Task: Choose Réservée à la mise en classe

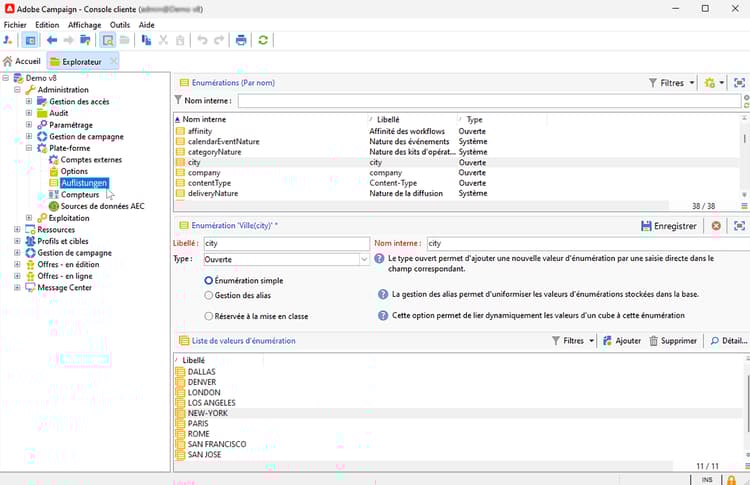Action: coord(209,315)
